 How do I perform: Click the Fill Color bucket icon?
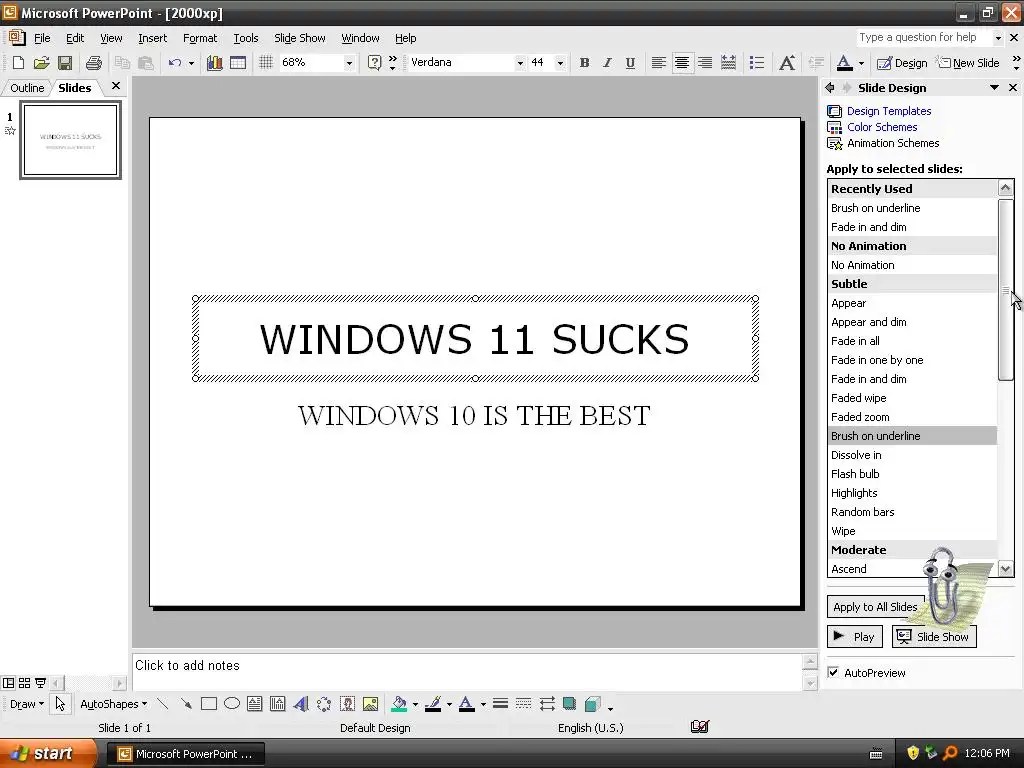pos(399,704)
